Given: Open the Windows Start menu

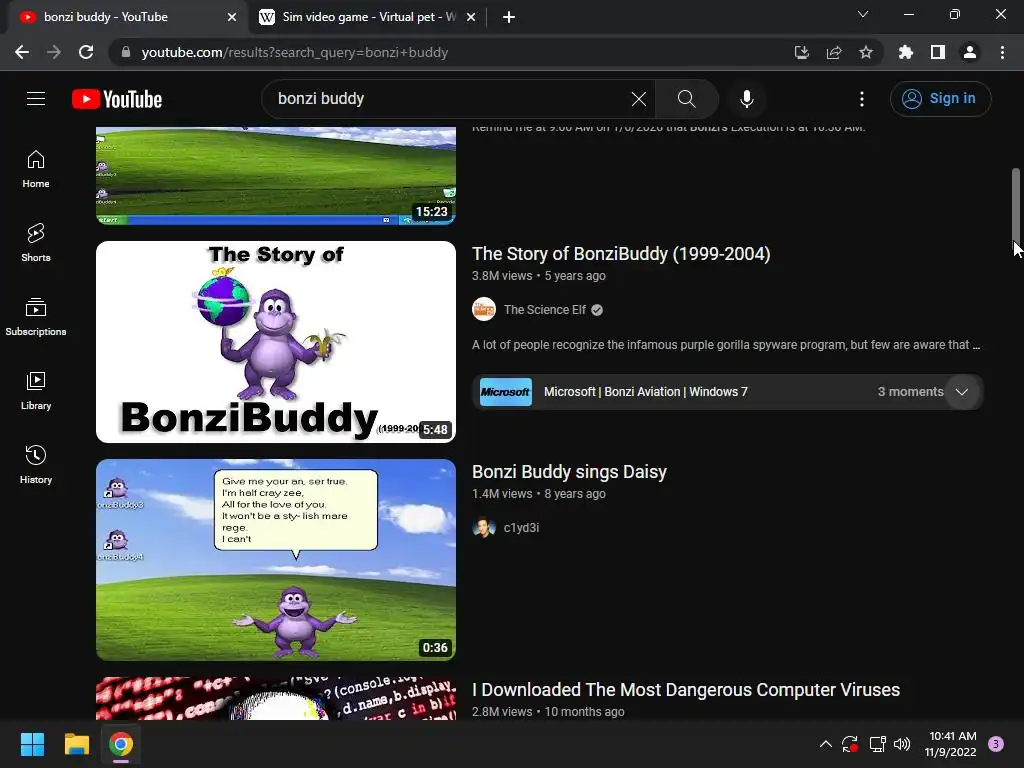Looking at the screenshot, I should [32, 744].
